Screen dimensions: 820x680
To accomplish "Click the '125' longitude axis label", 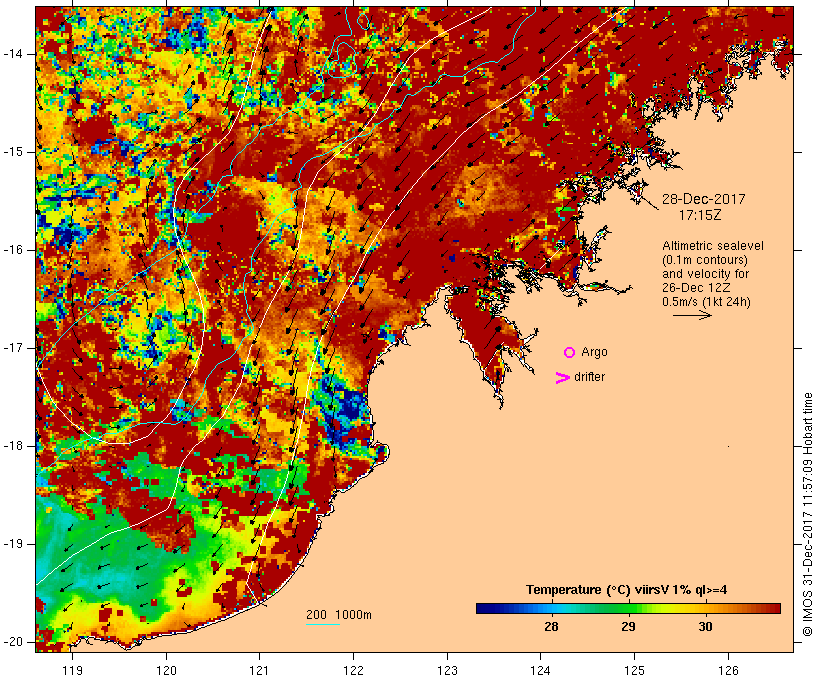I will point(634,670).
